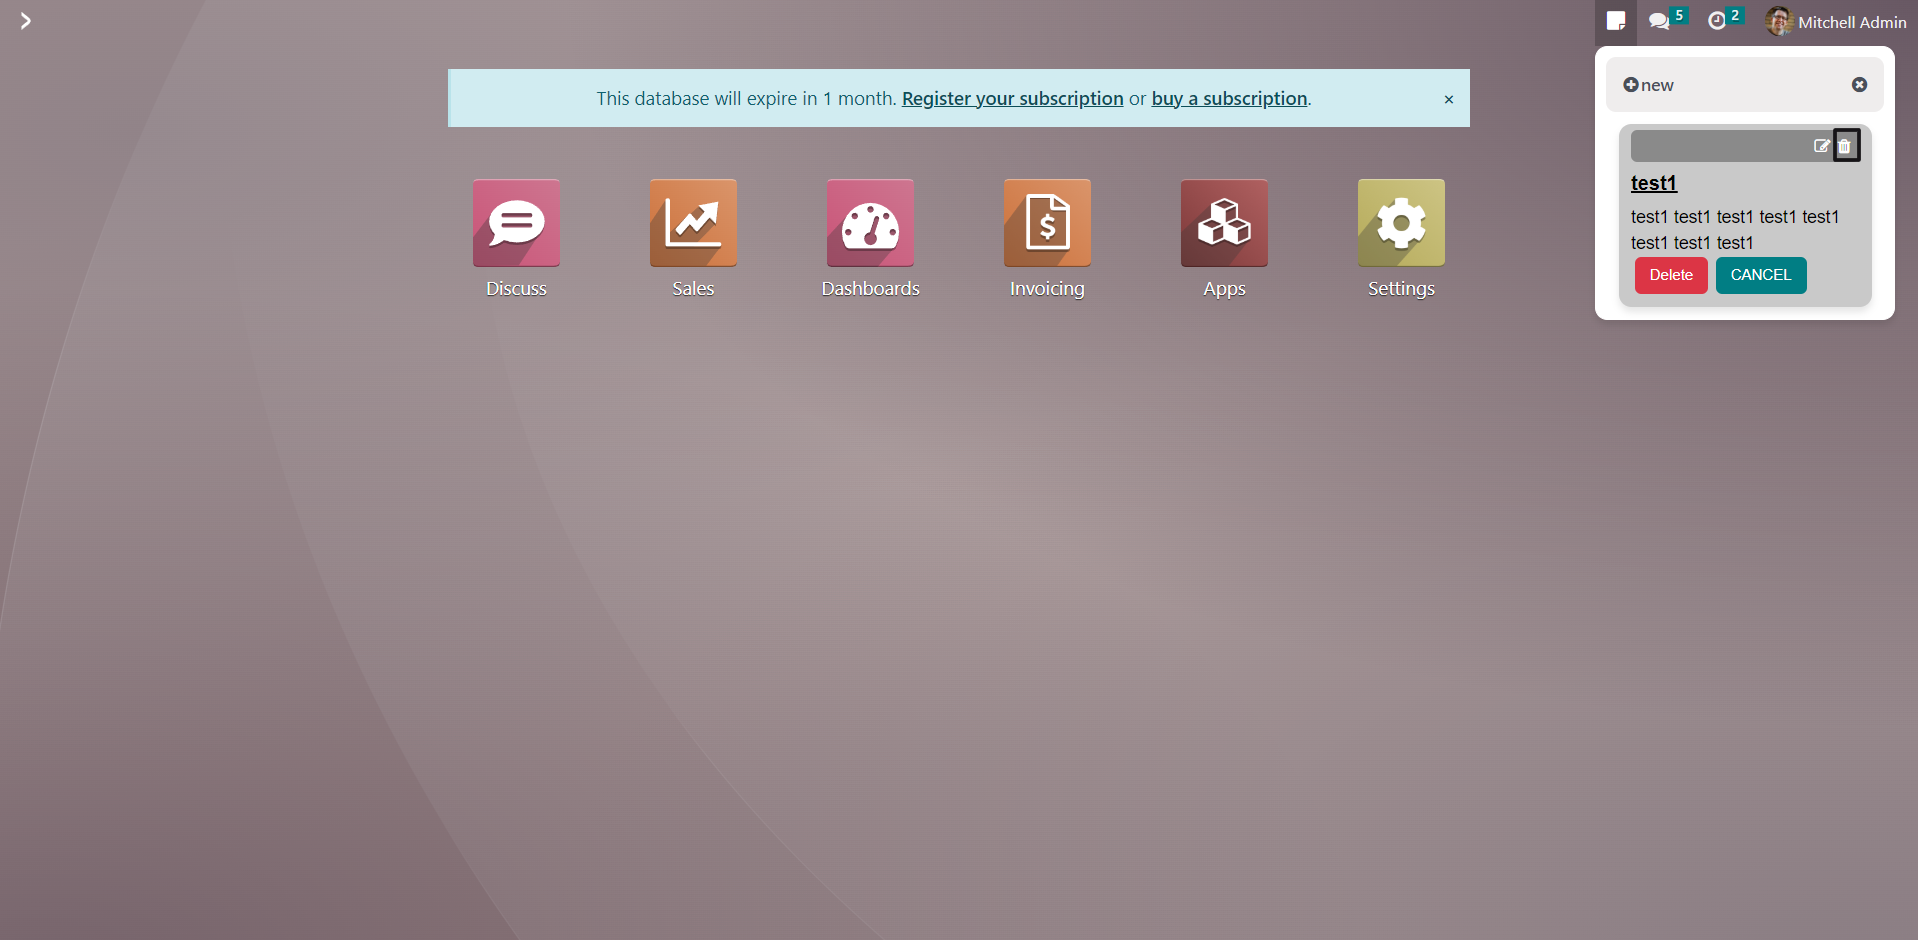Click the CANCEL button on the note
The width and height of the screenshot is (1918, 940).
pos(1761,275)
